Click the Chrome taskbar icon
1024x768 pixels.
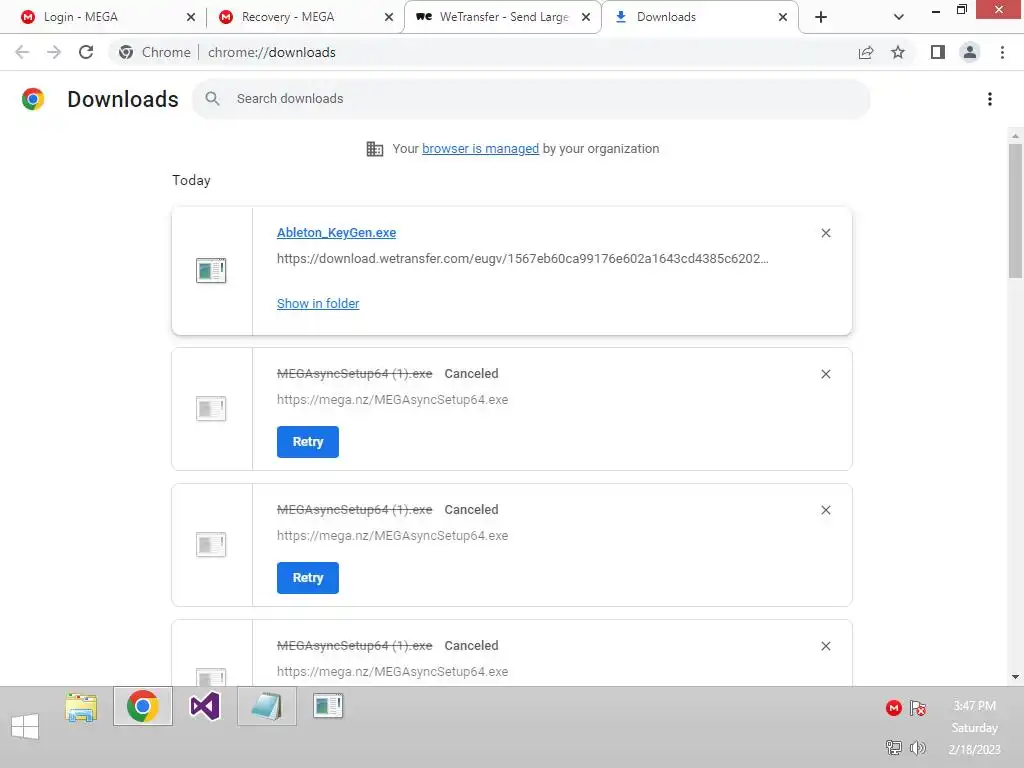(143, 707)
